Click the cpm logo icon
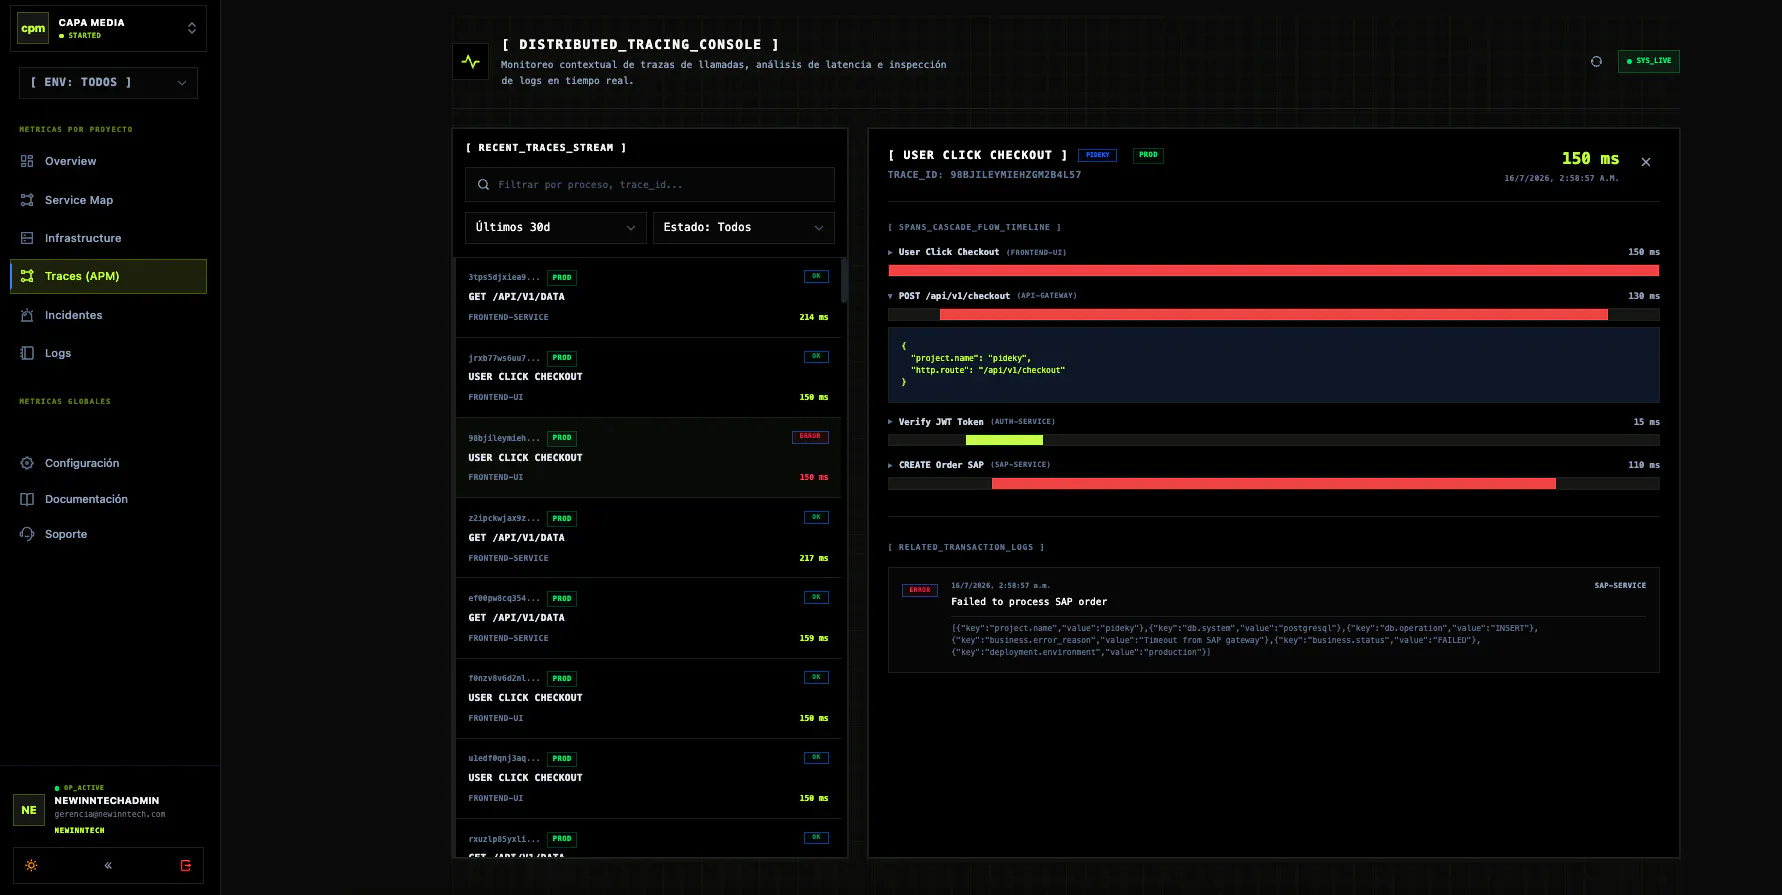Screen dimensions: 1782x895 point(33,29)
